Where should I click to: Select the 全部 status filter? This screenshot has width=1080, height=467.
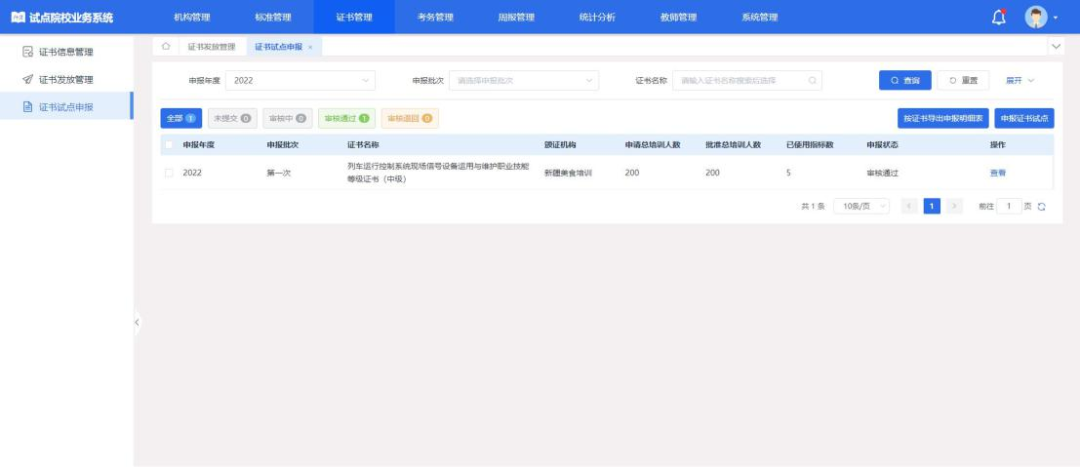(x=181, y=118)
